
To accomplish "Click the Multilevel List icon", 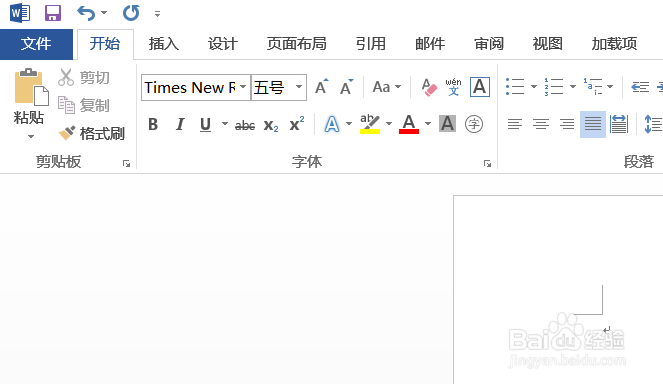I will [x=593, y=87].
